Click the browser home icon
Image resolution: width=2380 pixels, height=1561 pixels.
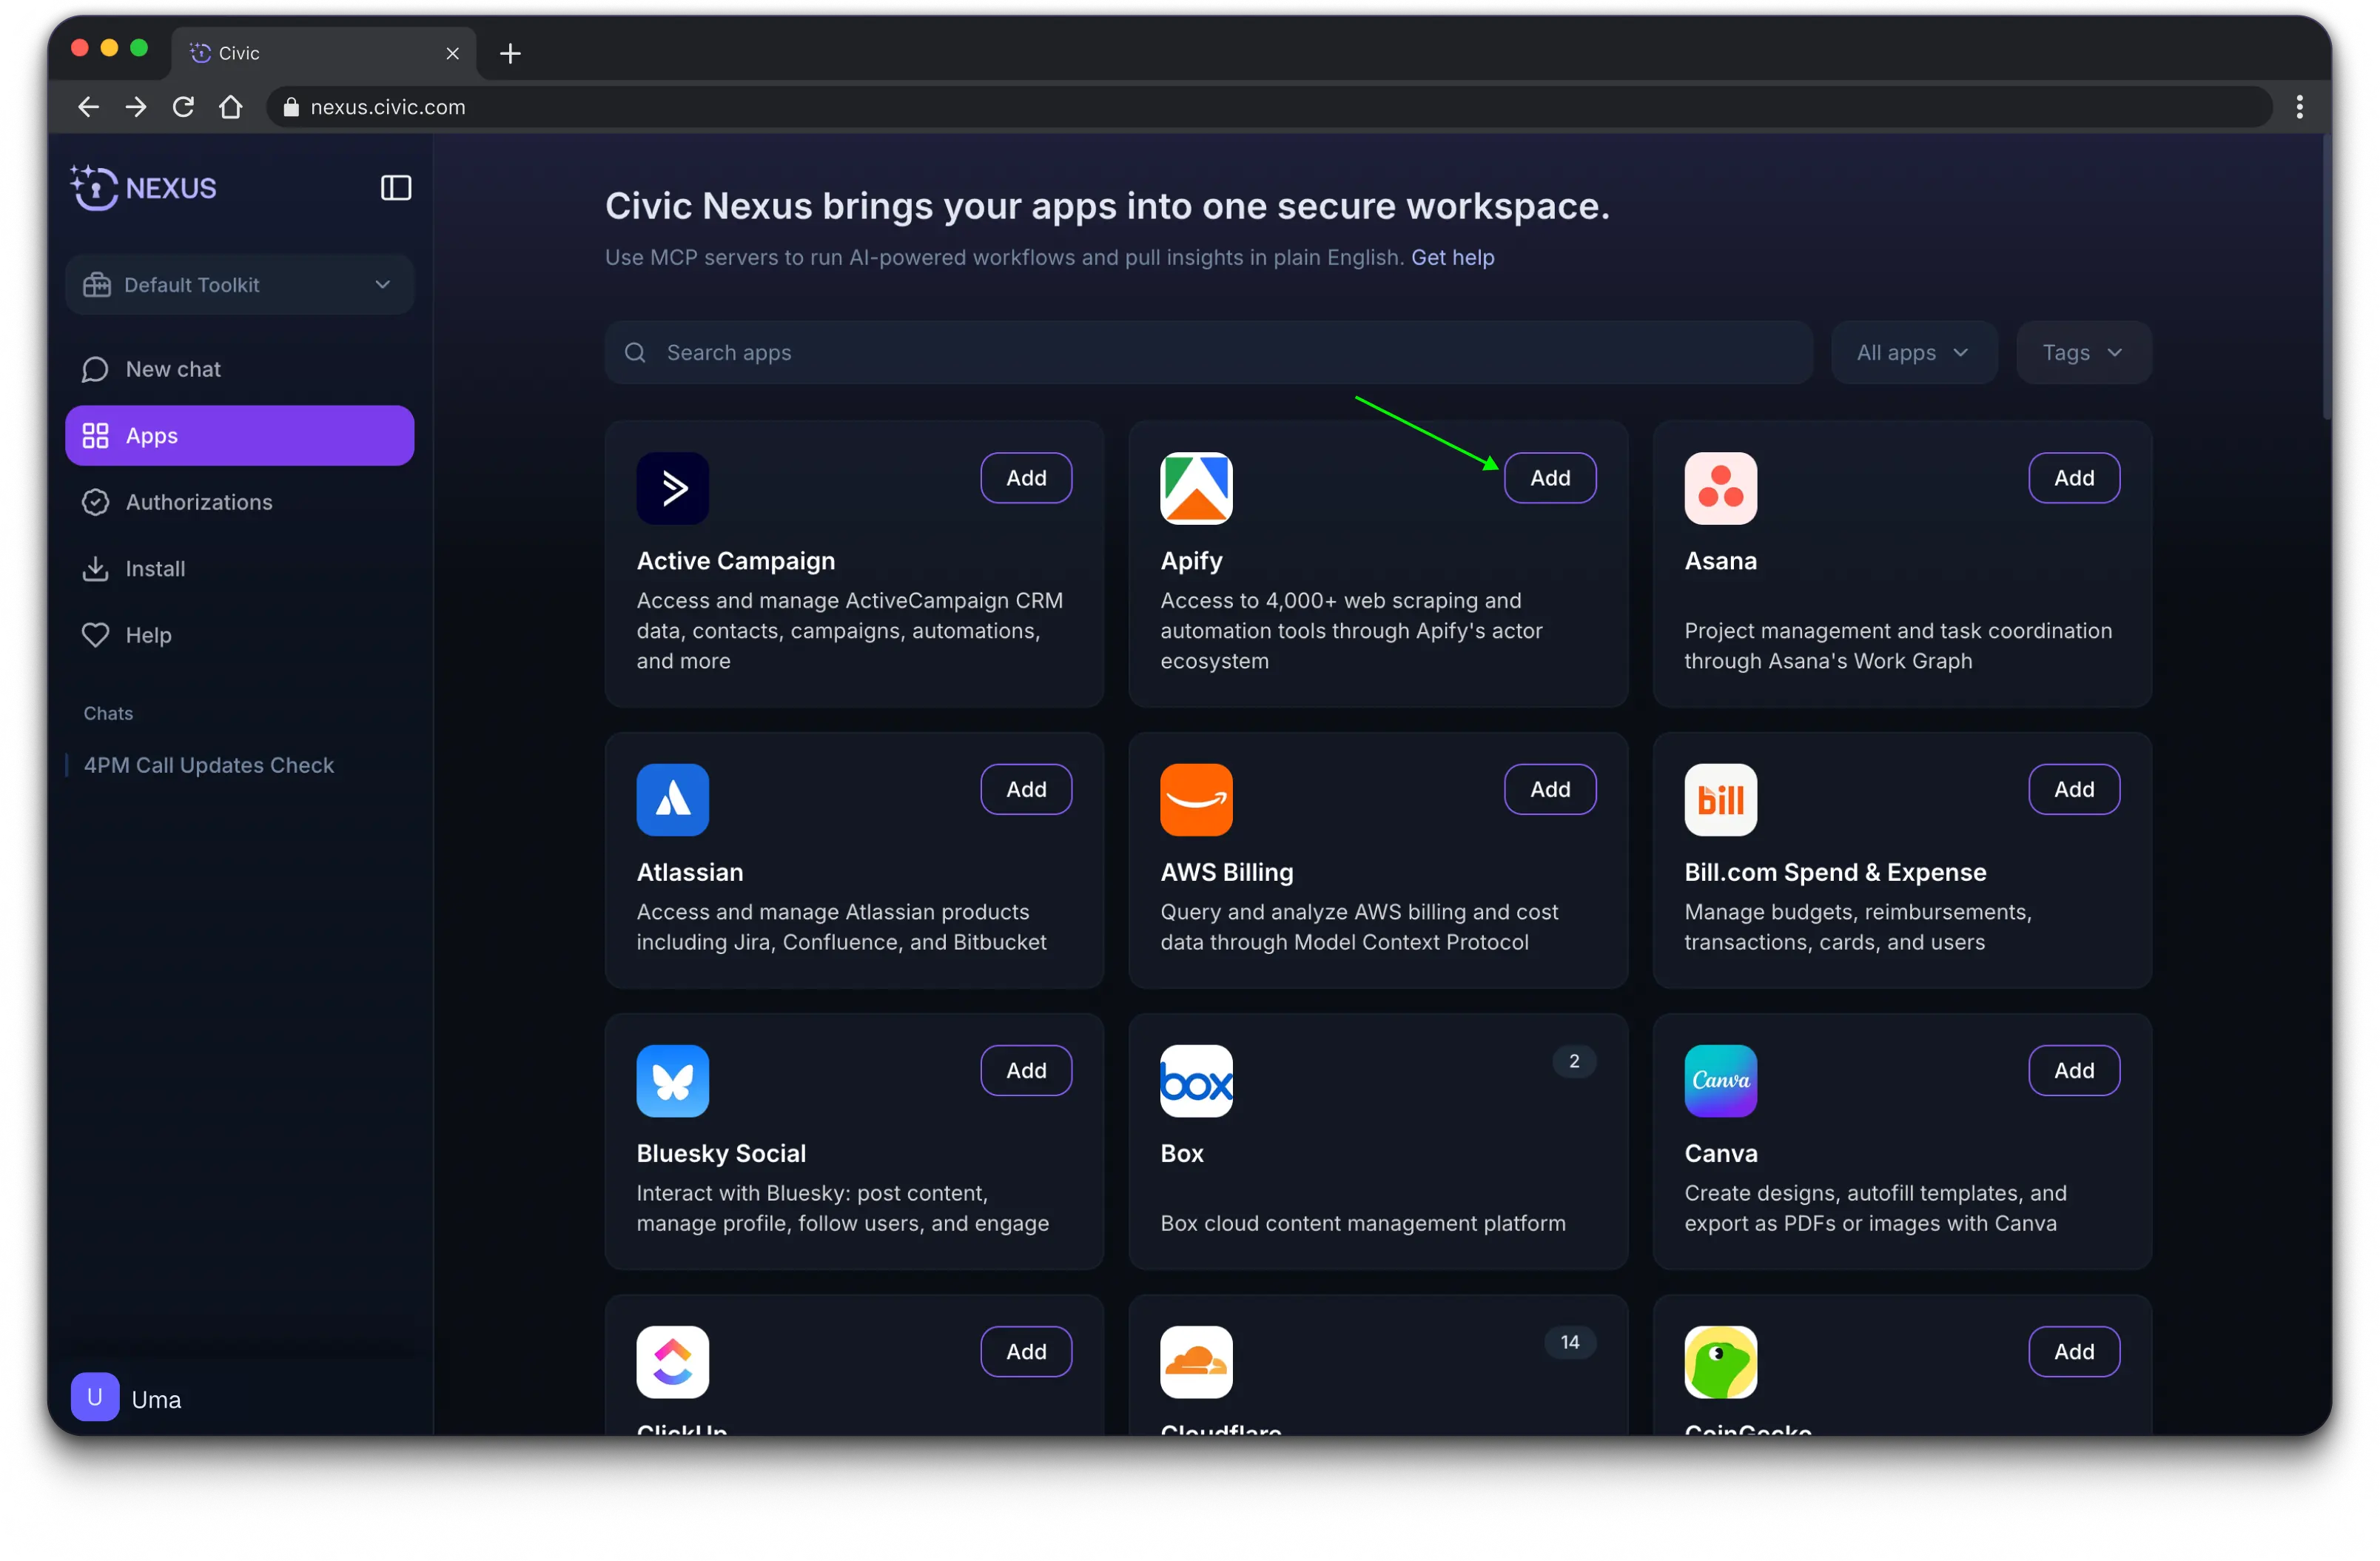[231, 107]
